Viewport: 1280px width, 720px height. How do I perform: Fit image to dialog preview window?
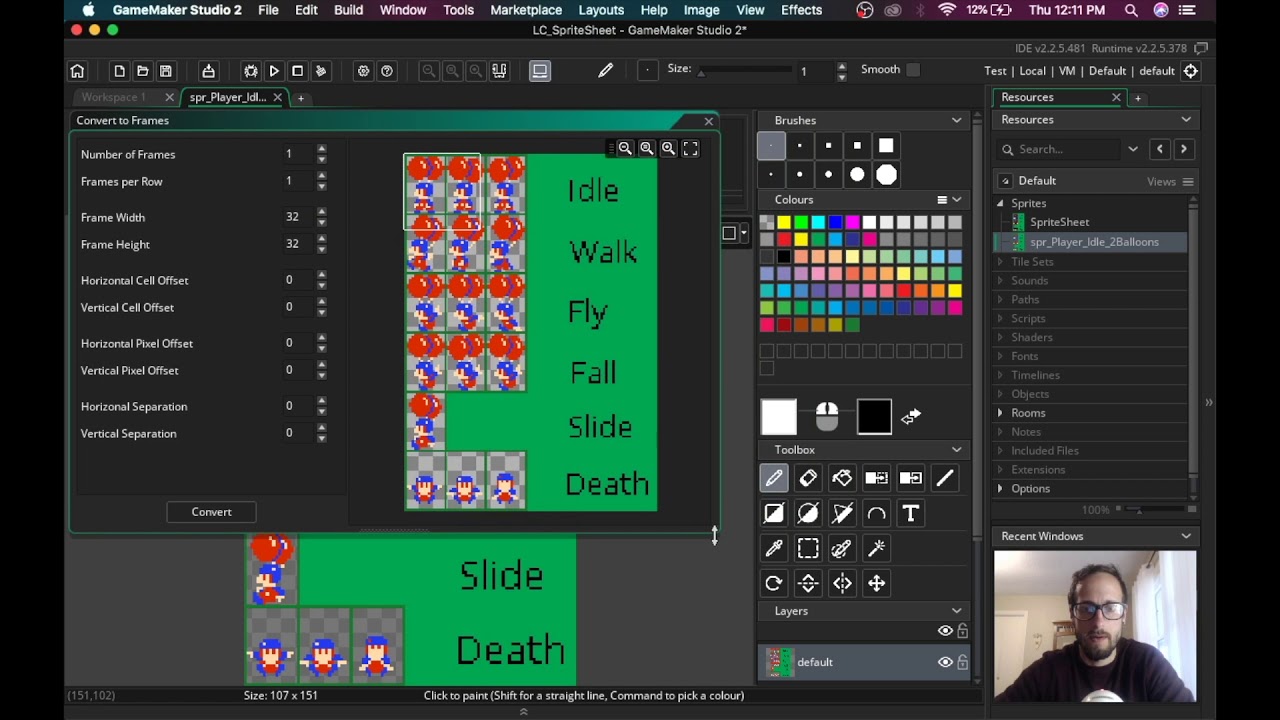690,148
